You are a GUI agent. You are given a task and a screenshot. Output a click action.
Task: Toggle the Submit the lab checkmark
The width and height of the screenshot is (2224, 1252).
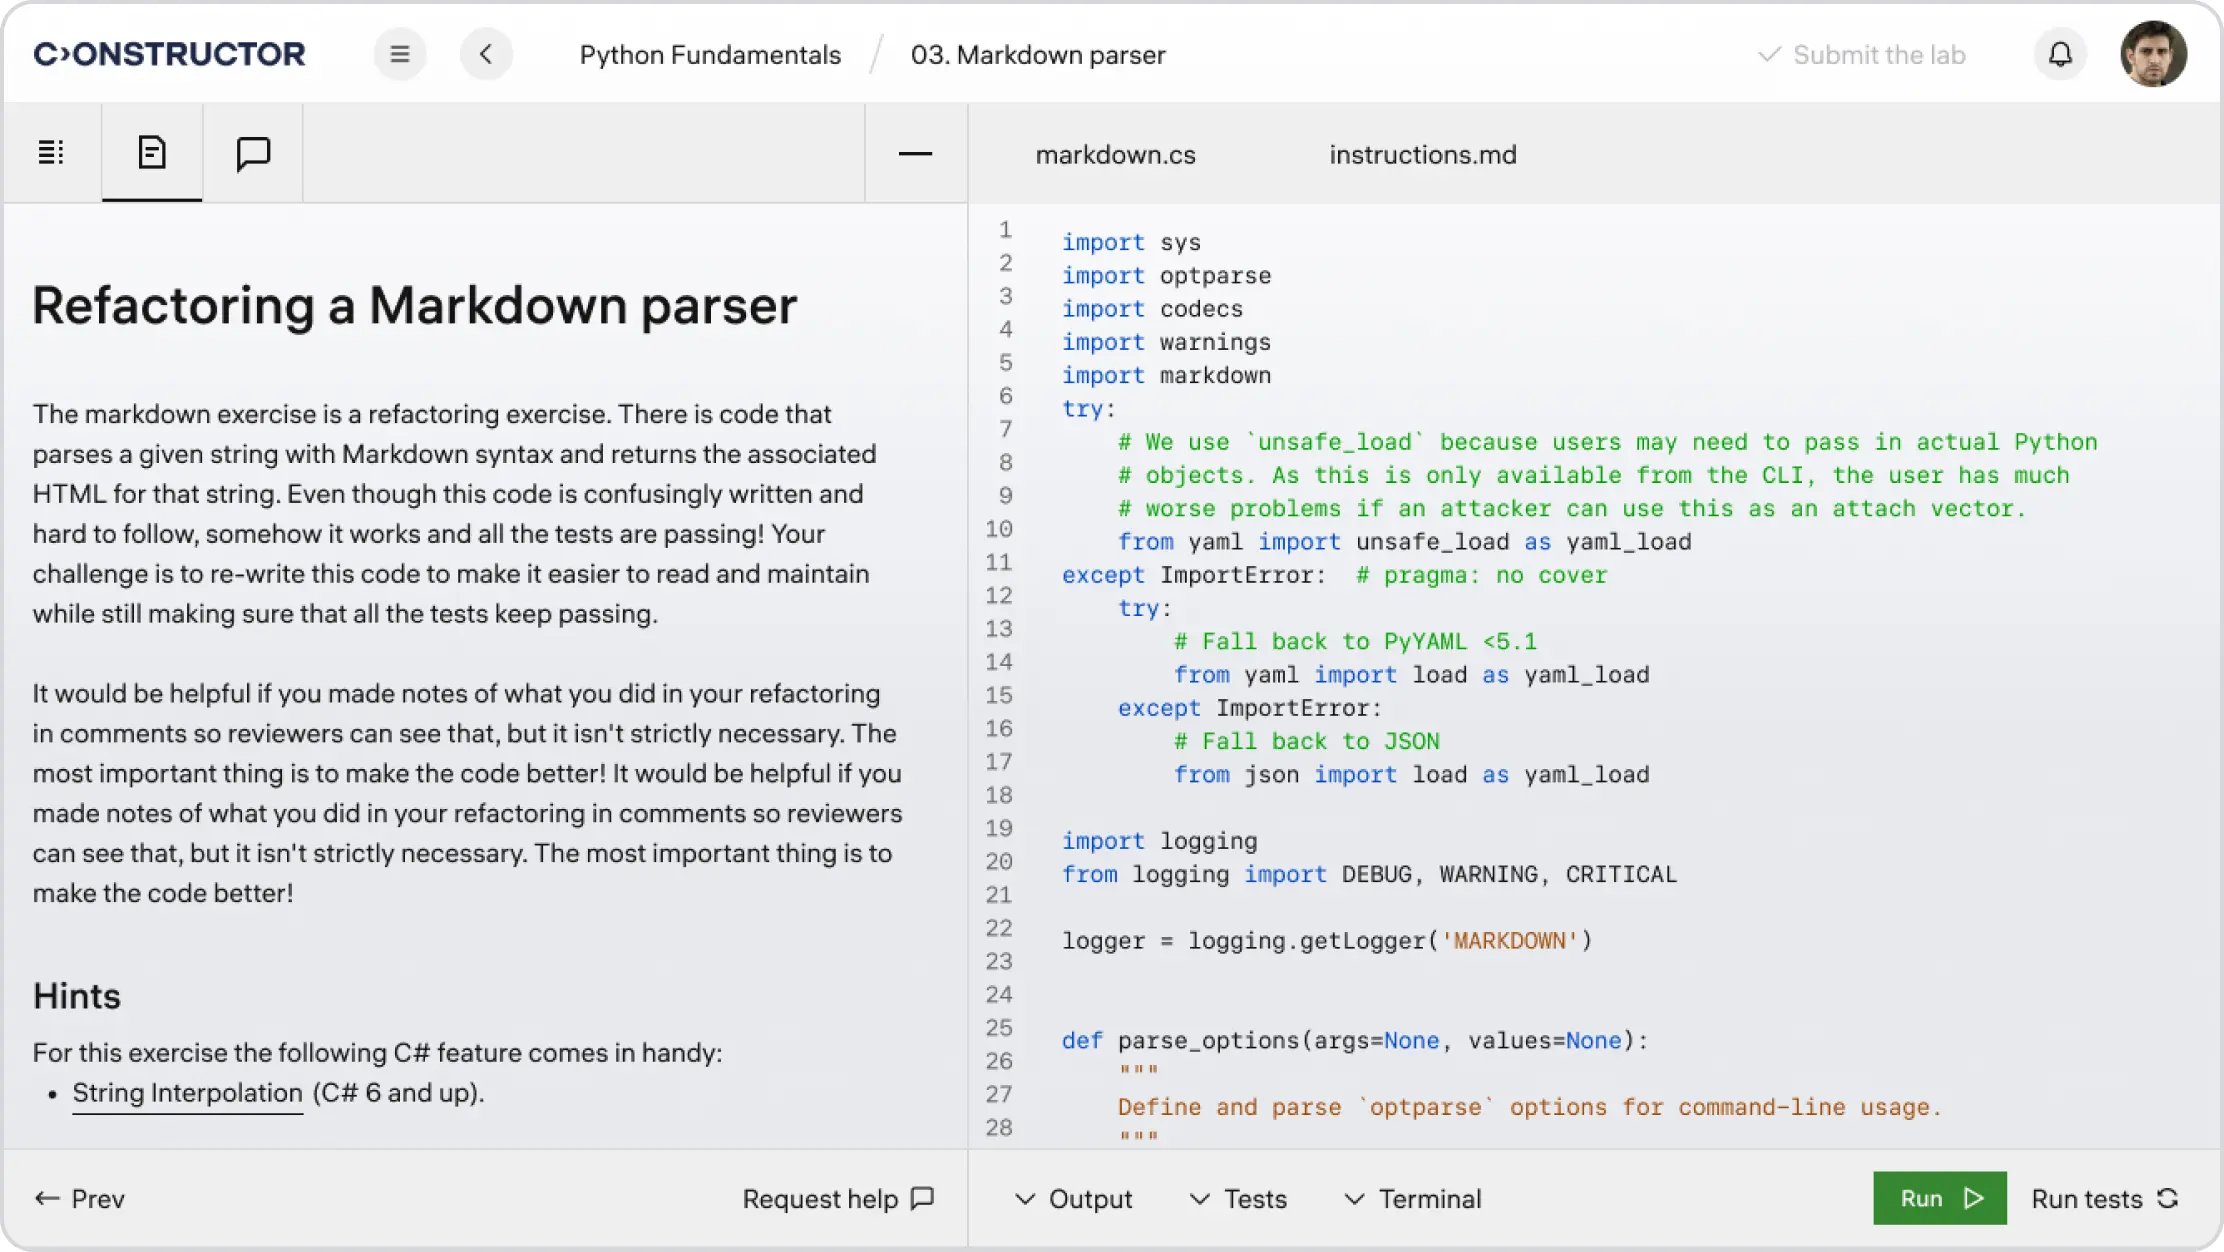tap(1770, 54)
